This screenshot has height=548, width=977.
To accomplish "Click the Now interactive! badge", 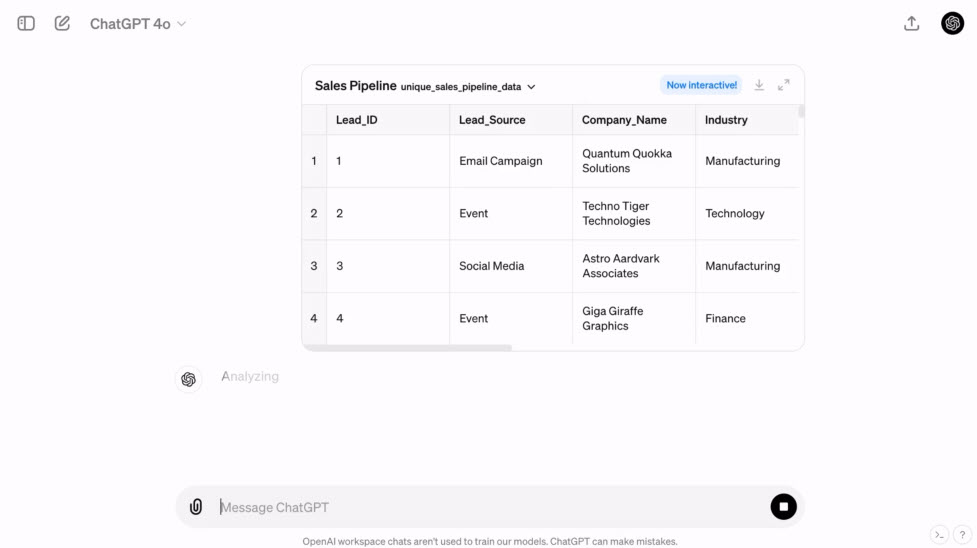I will coord(701,85).
